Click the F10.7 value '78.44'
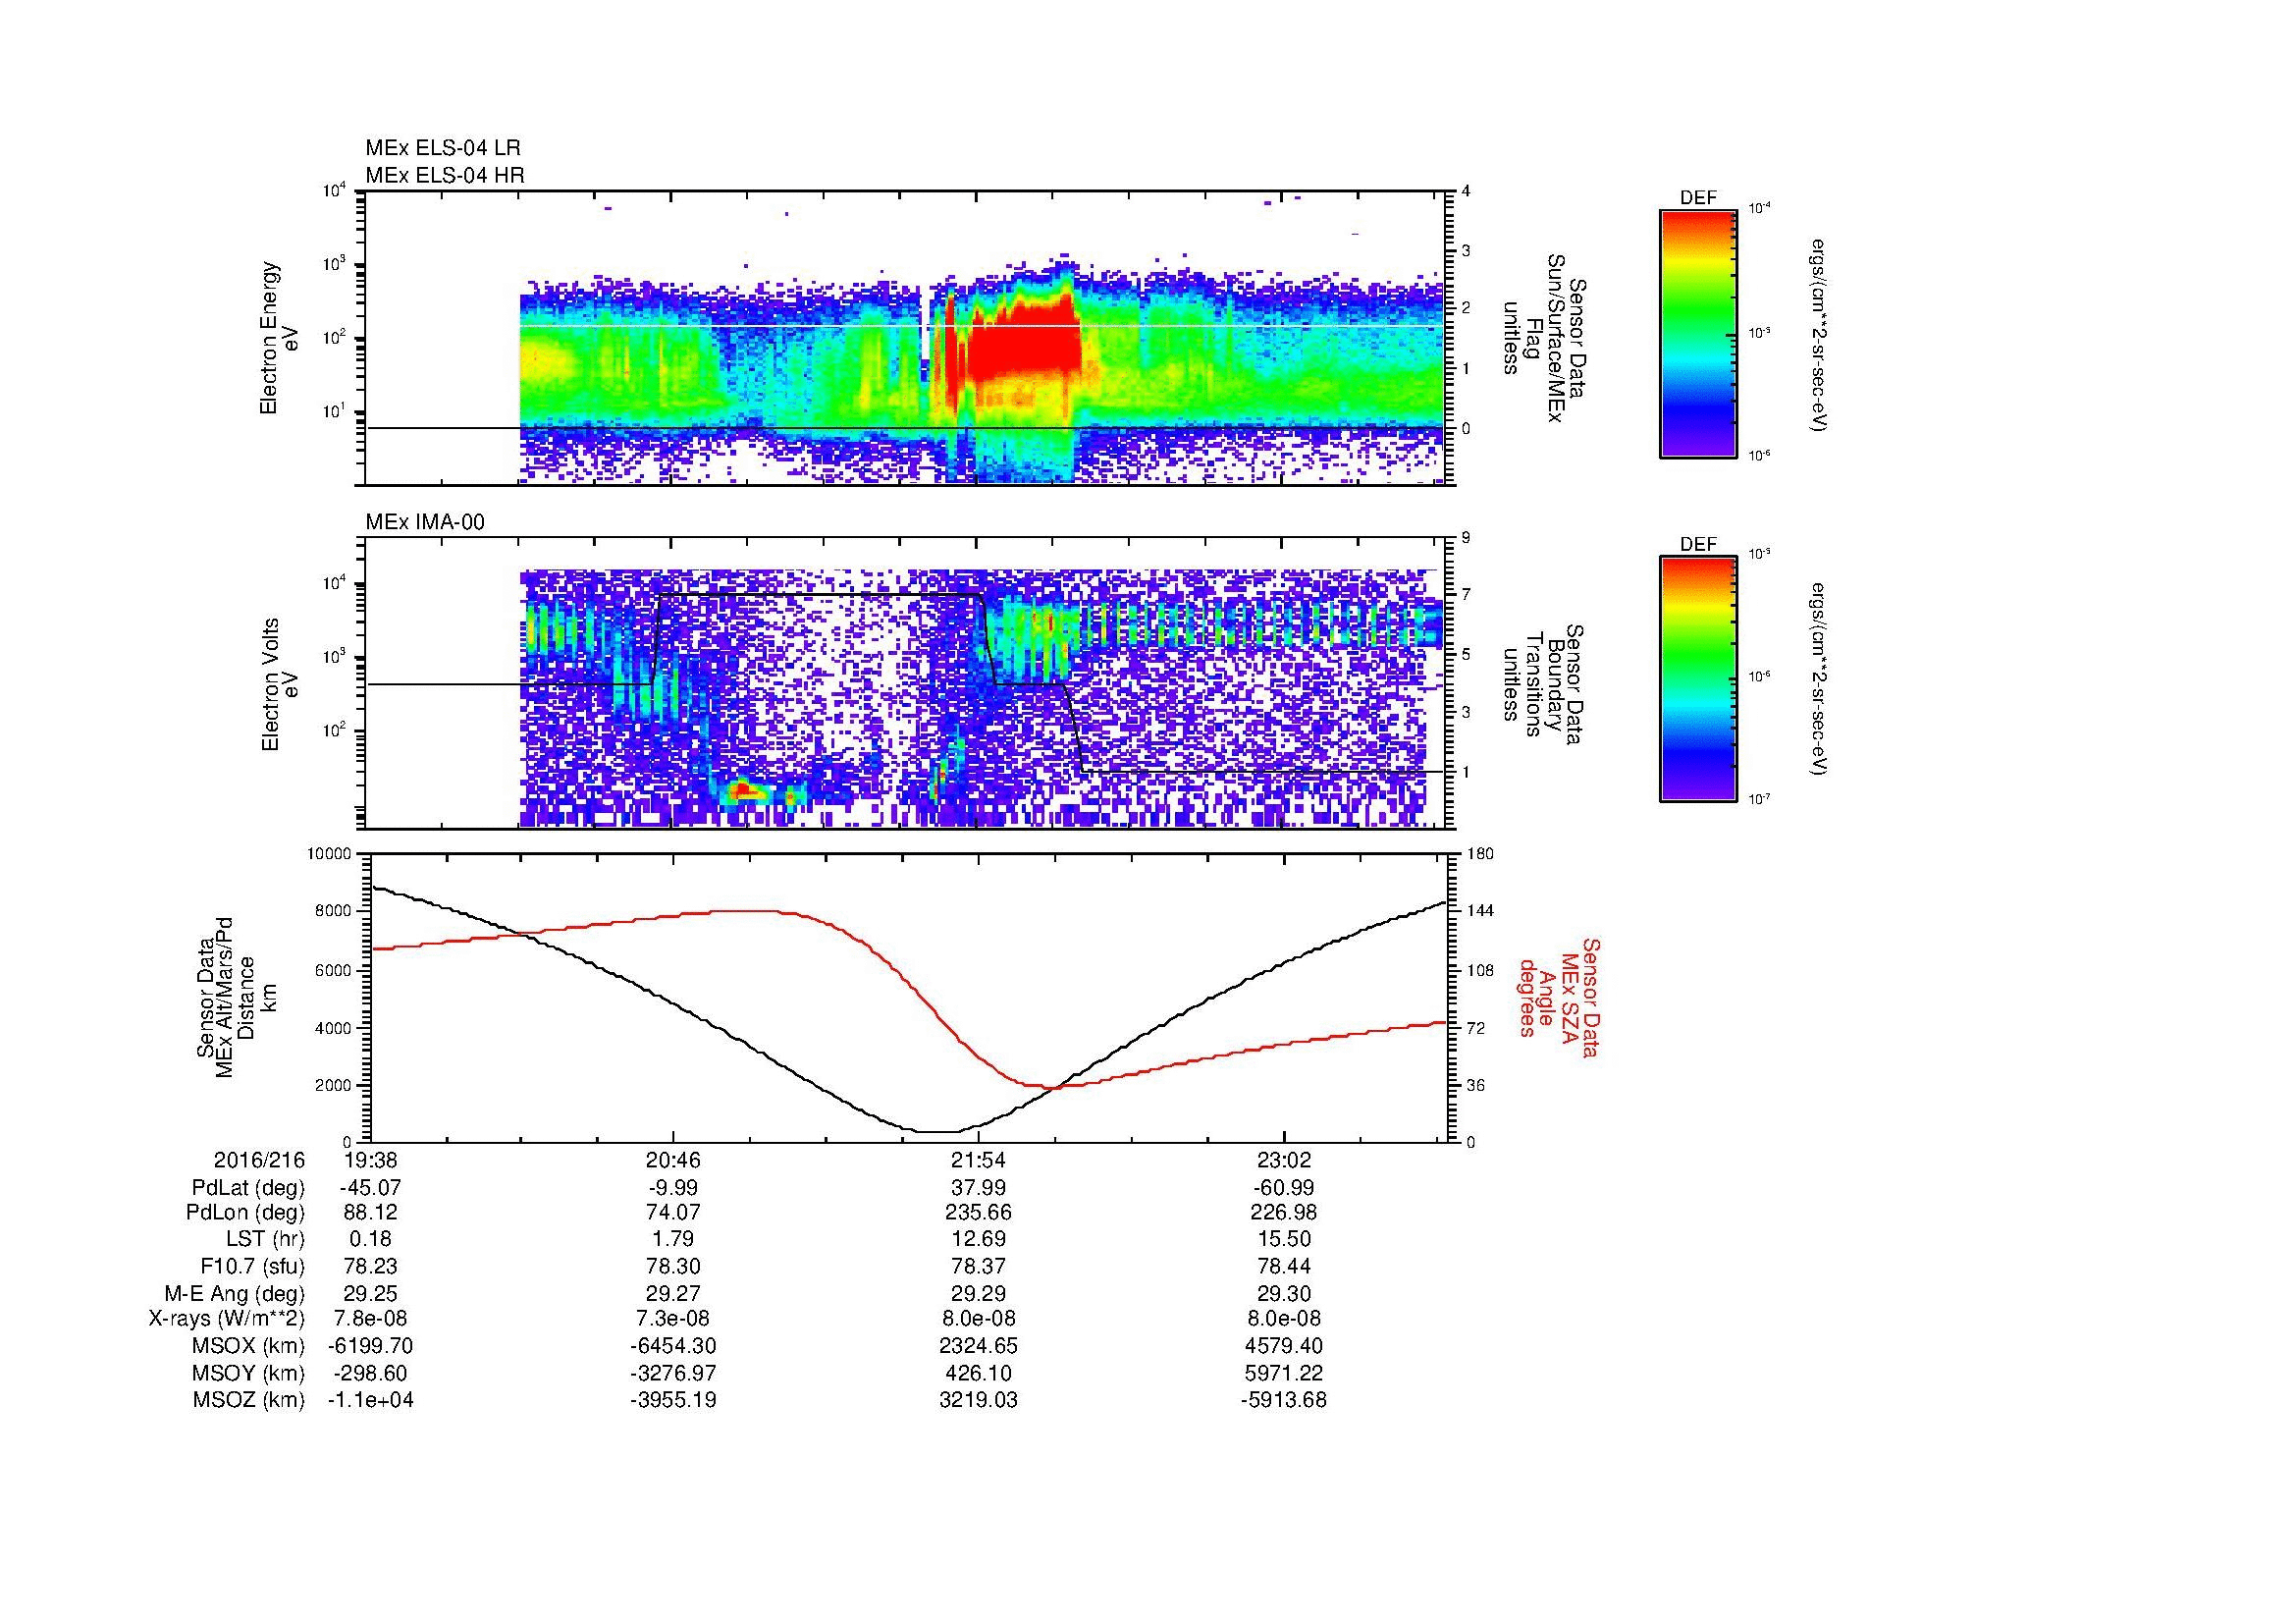 point(1283,1267)
